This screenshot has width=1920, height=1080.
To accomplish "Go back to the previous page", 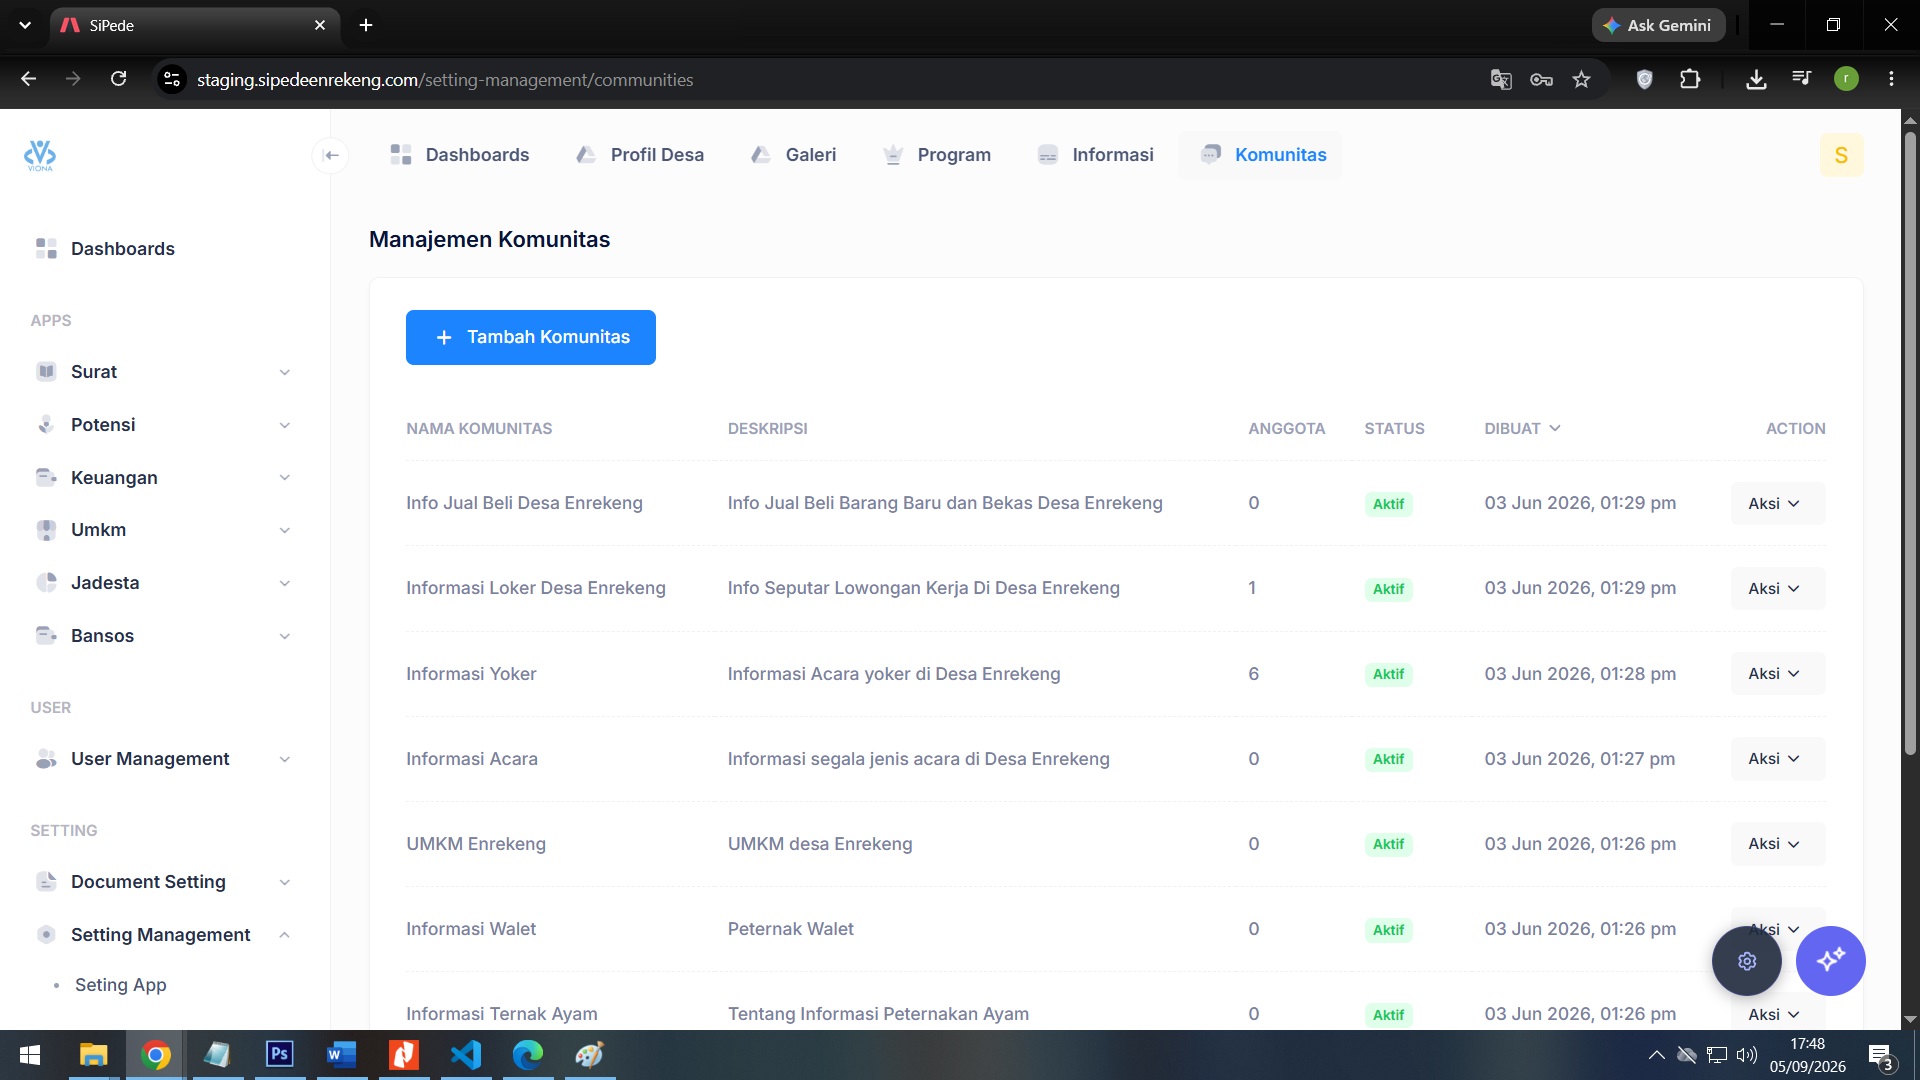I will pos(28,79).
